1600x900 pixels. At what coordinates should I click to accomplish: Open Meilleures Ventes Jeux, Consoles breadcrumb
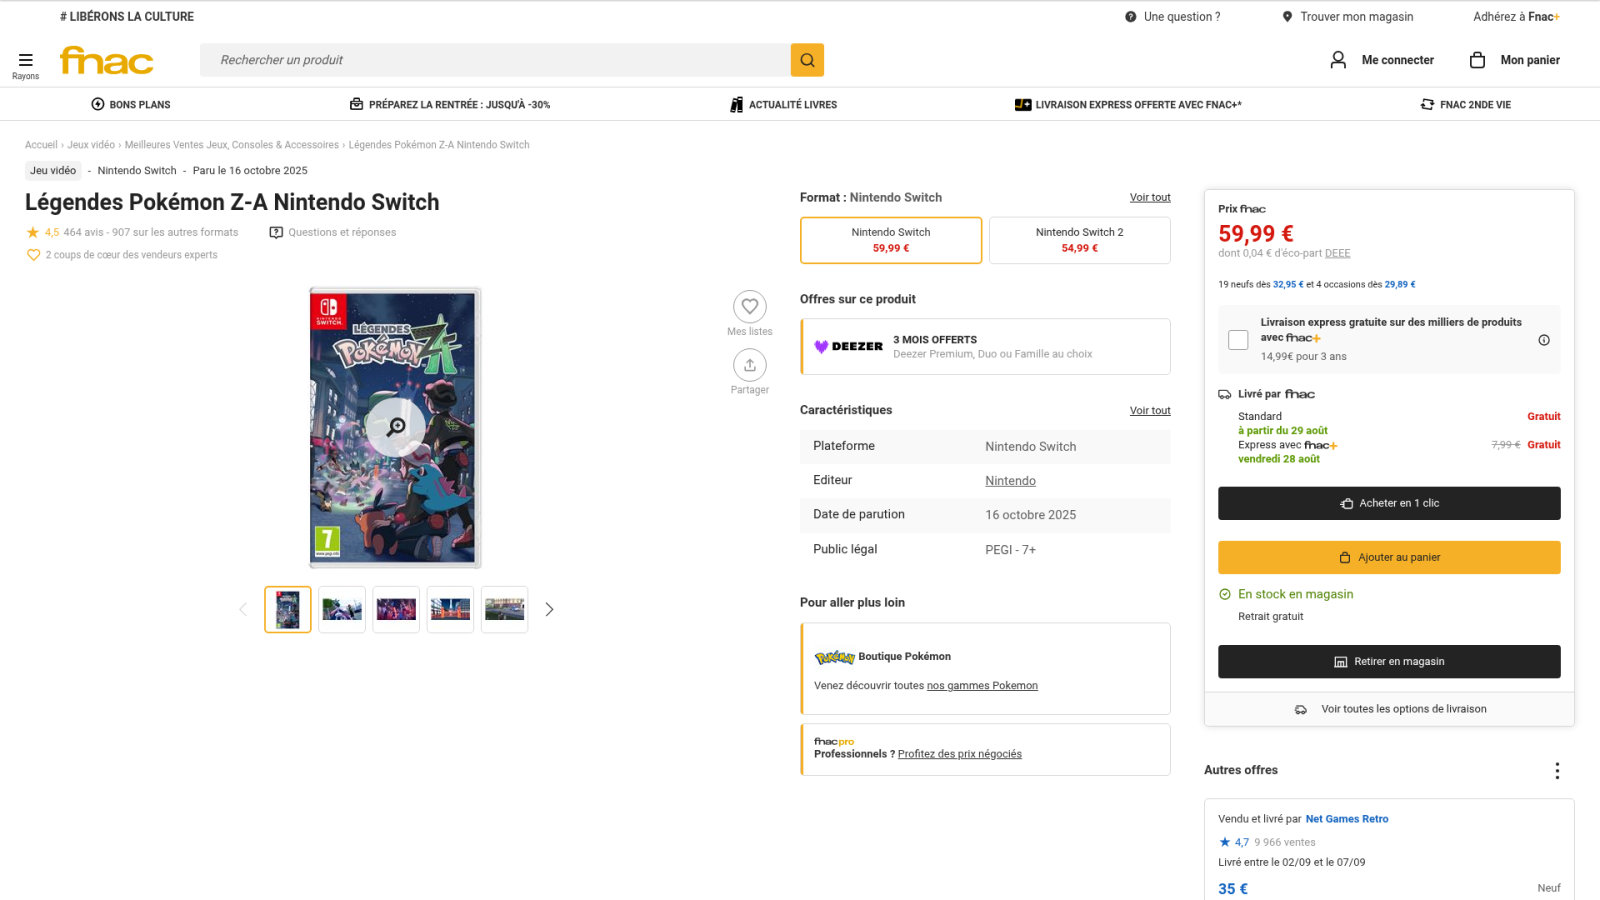point(232,145)
